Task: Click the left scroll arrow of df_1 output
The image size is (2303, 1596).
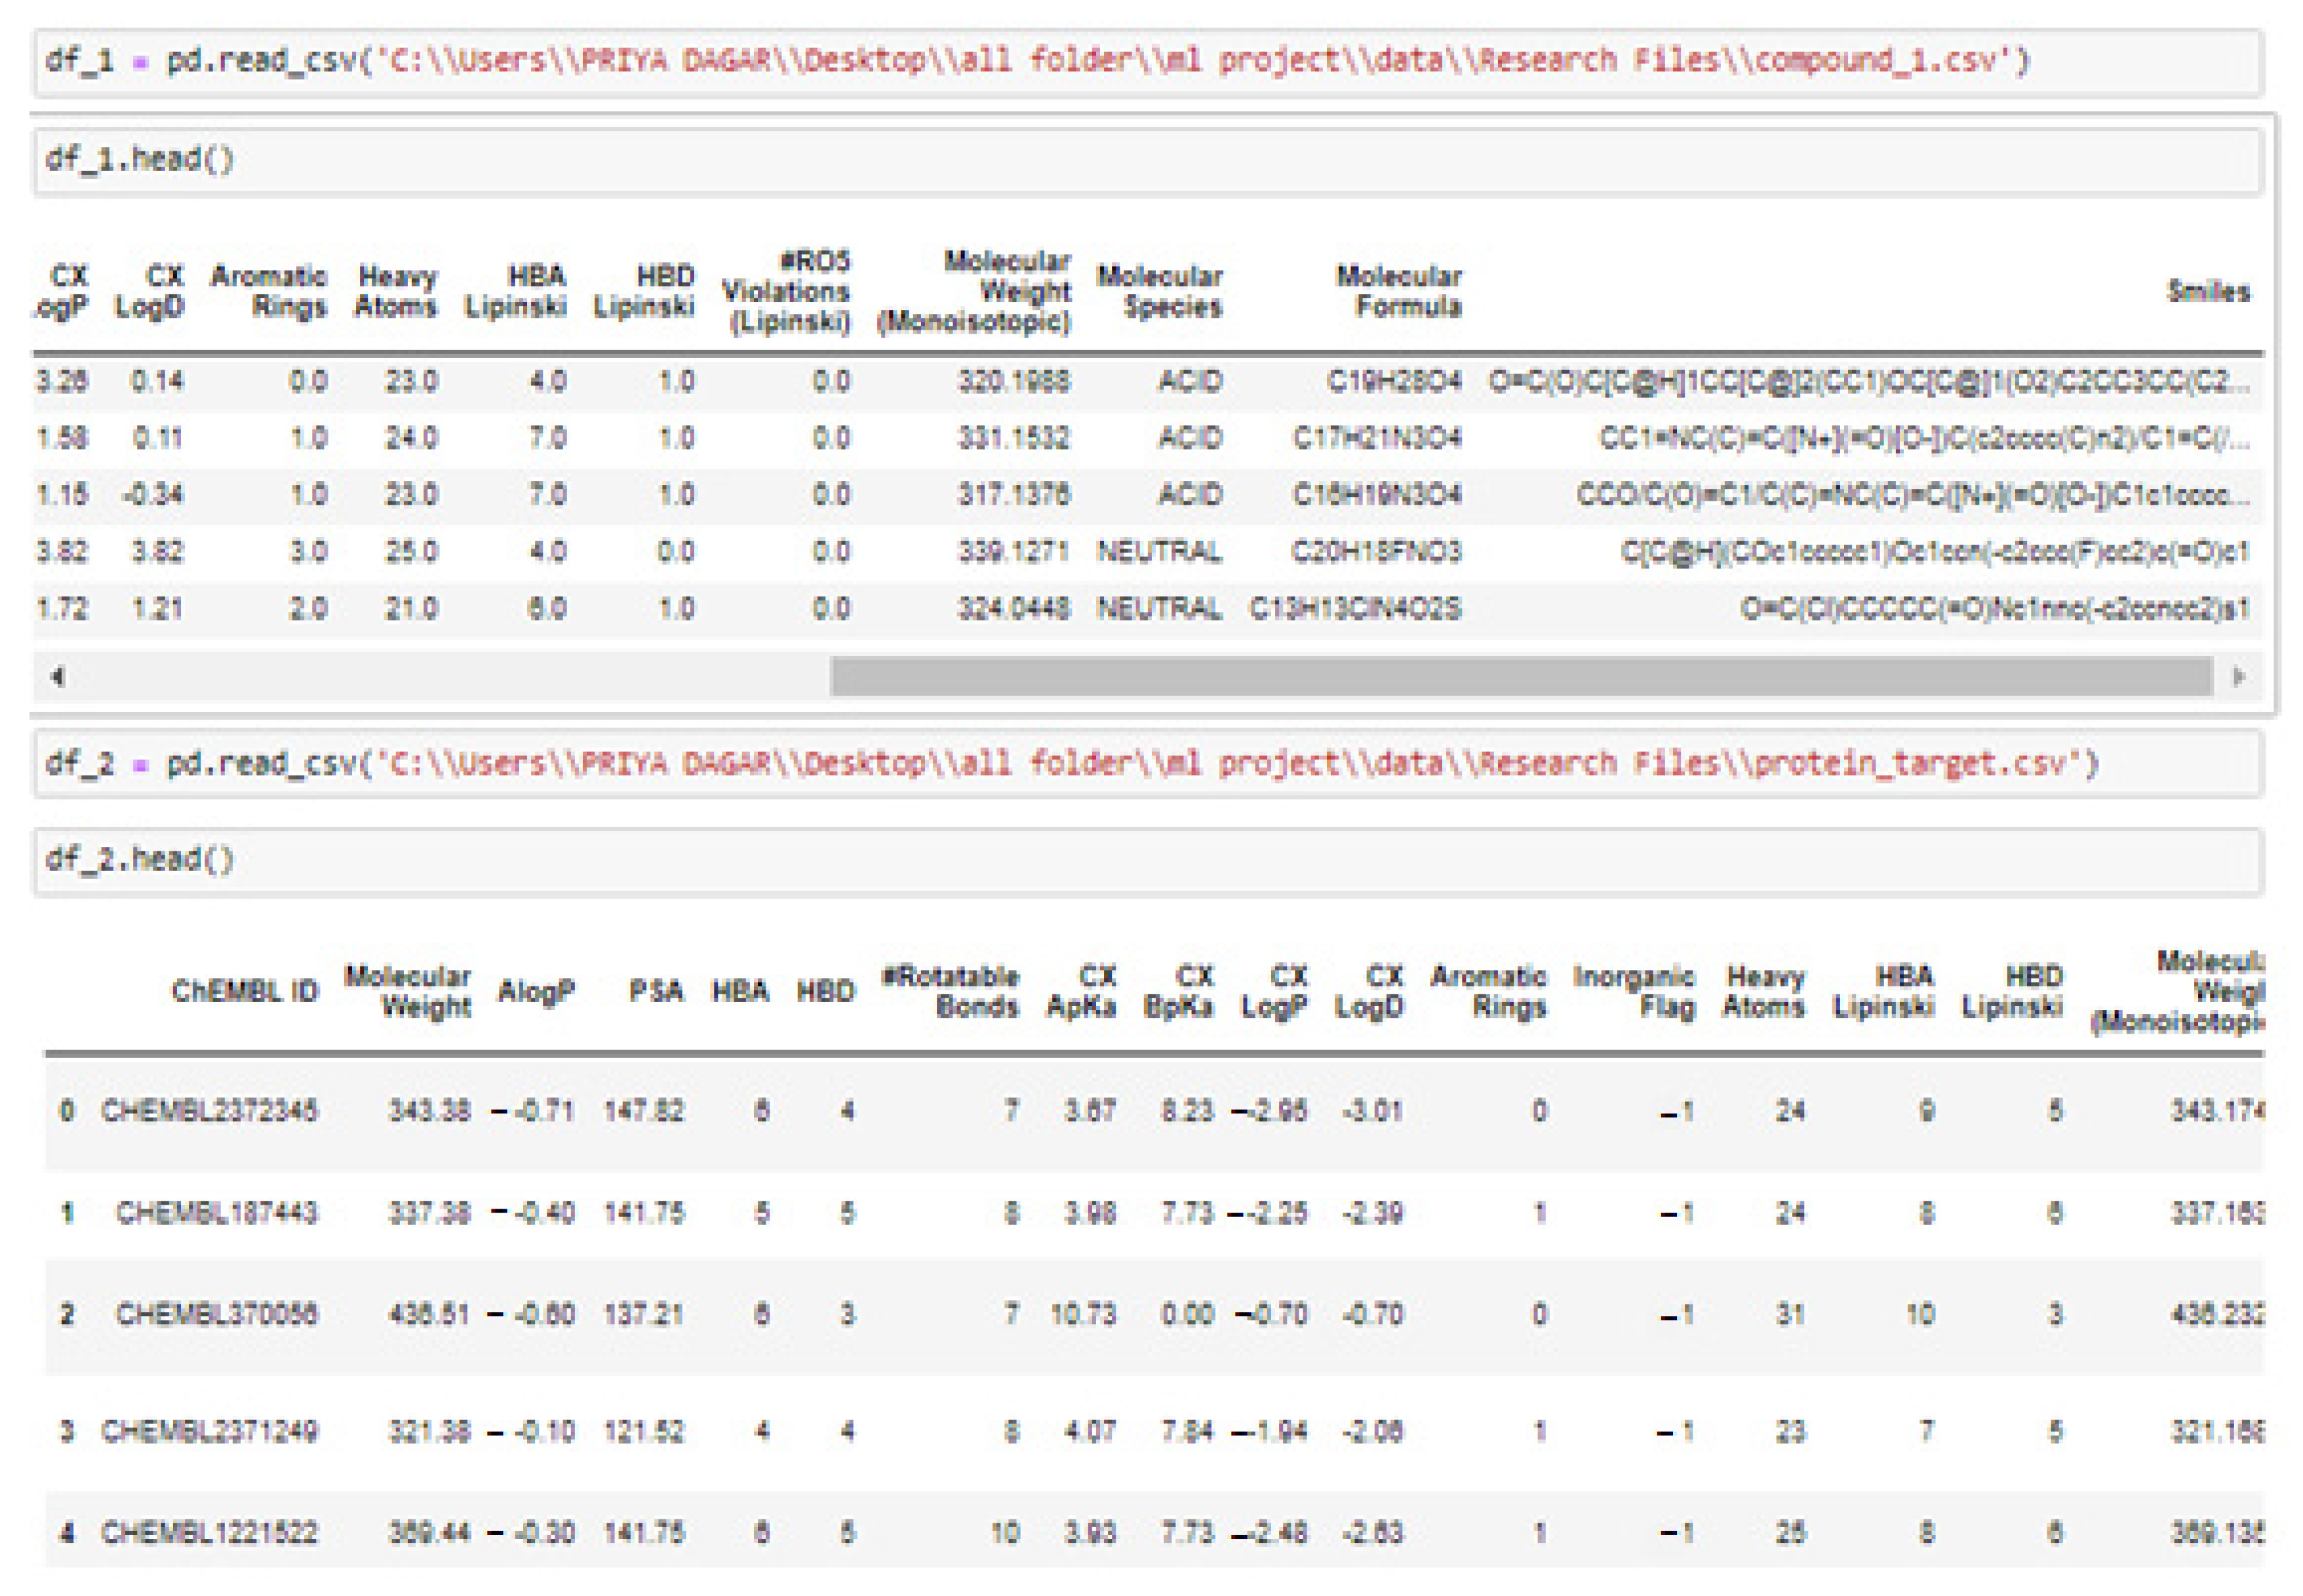Action: (57, 677)
